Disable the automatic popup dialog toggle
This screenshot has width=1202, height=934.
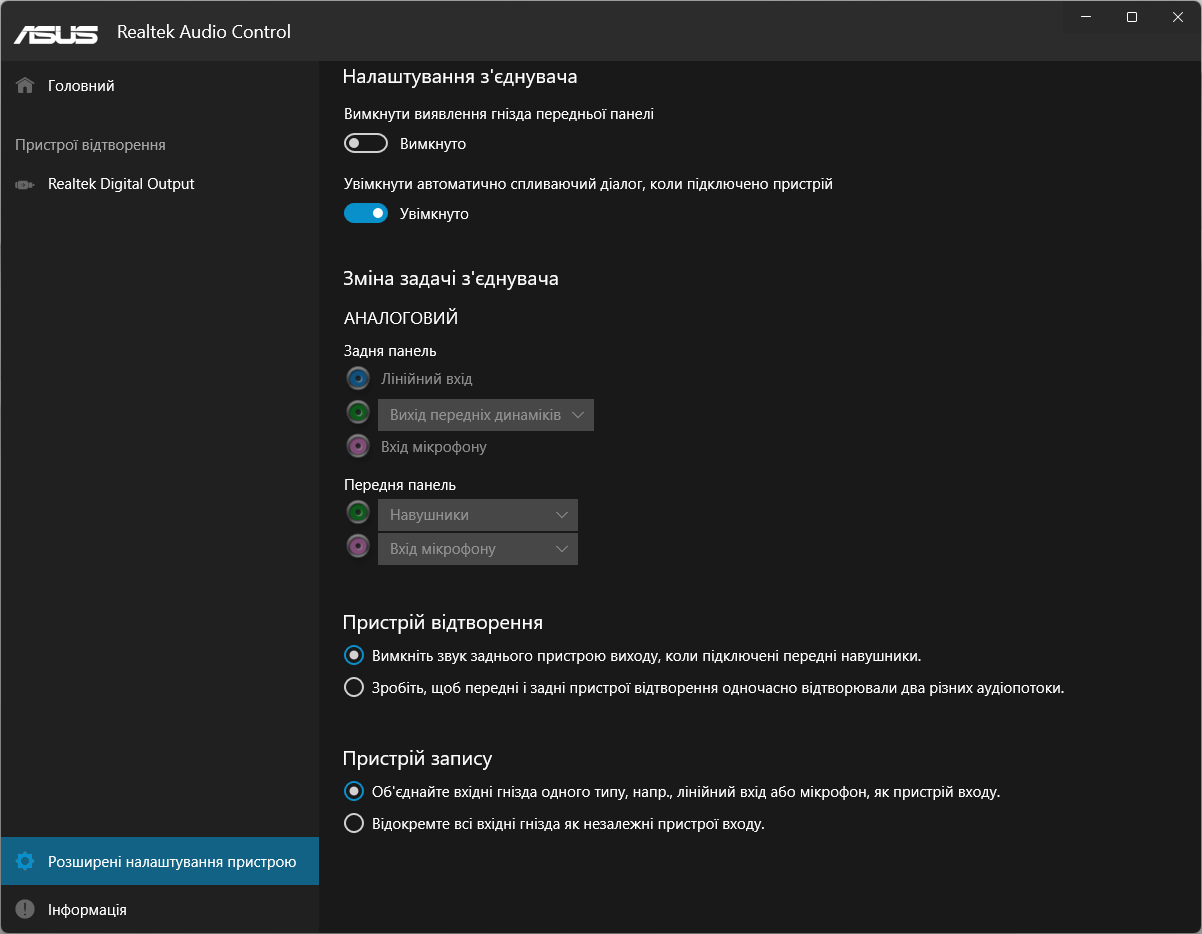366,213
